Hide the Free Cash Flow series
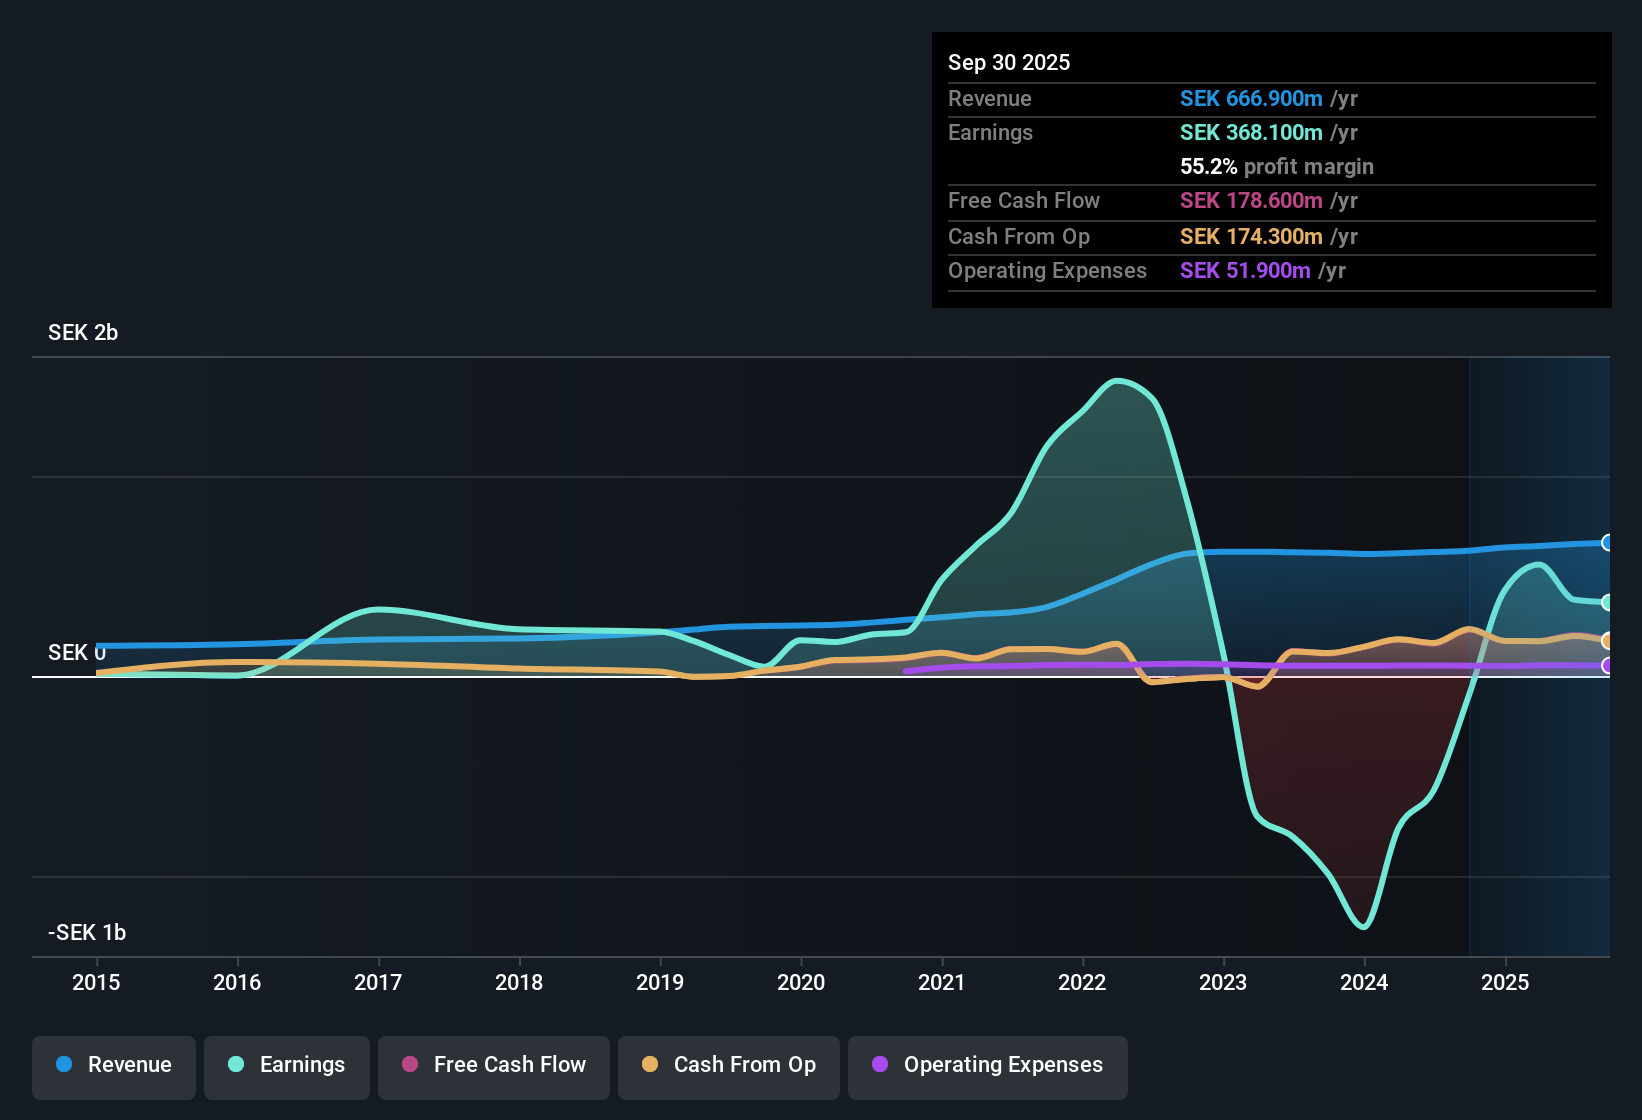Screen dimensions: 1642x1120 [494, 1065]
